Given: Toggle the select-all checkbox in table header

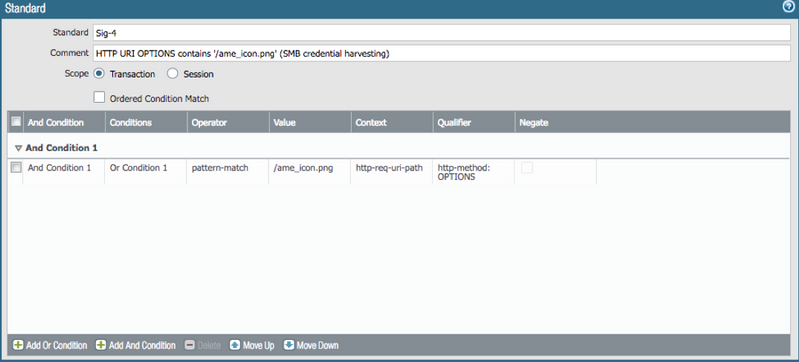Looking at the screenshot, I should click(16, 121).
